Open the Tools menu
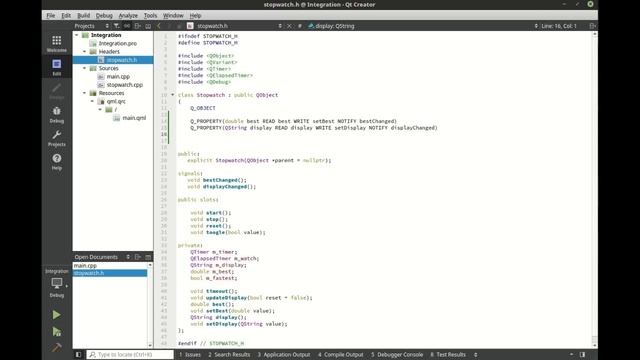 150,16
